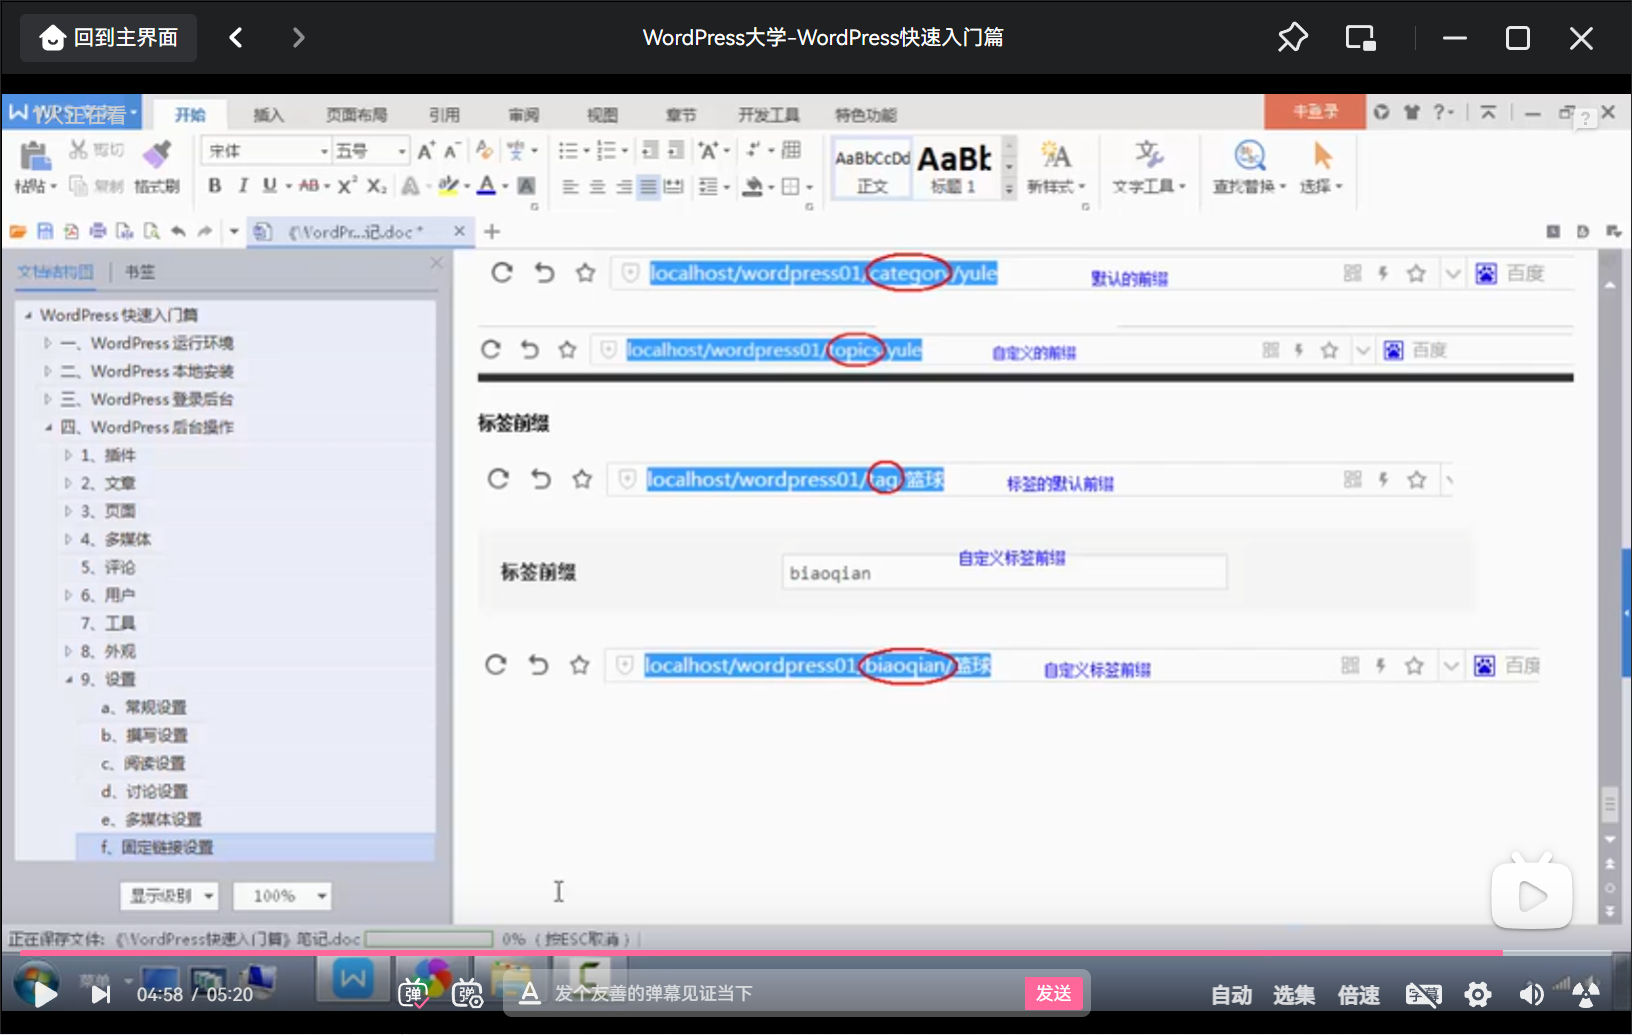Open the 选集 episode list

pos(1294,995)
